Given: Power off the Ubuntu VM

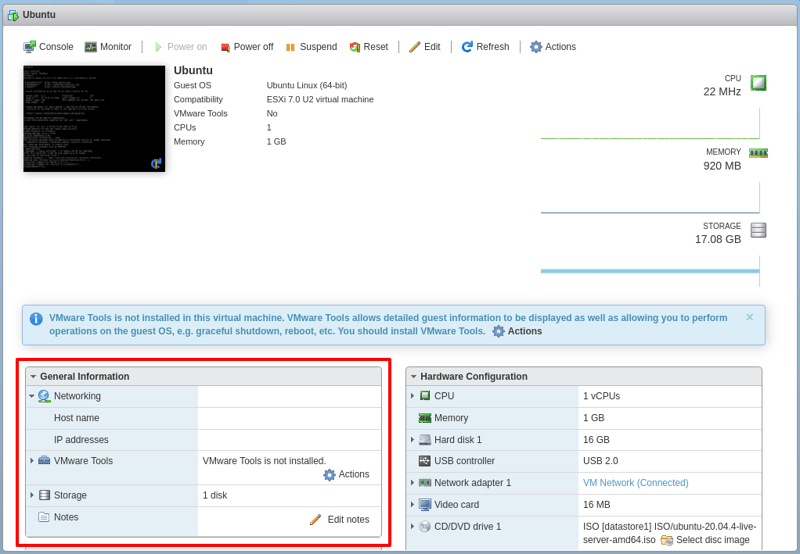Looking at the screenshot, I should click(246, 47).
